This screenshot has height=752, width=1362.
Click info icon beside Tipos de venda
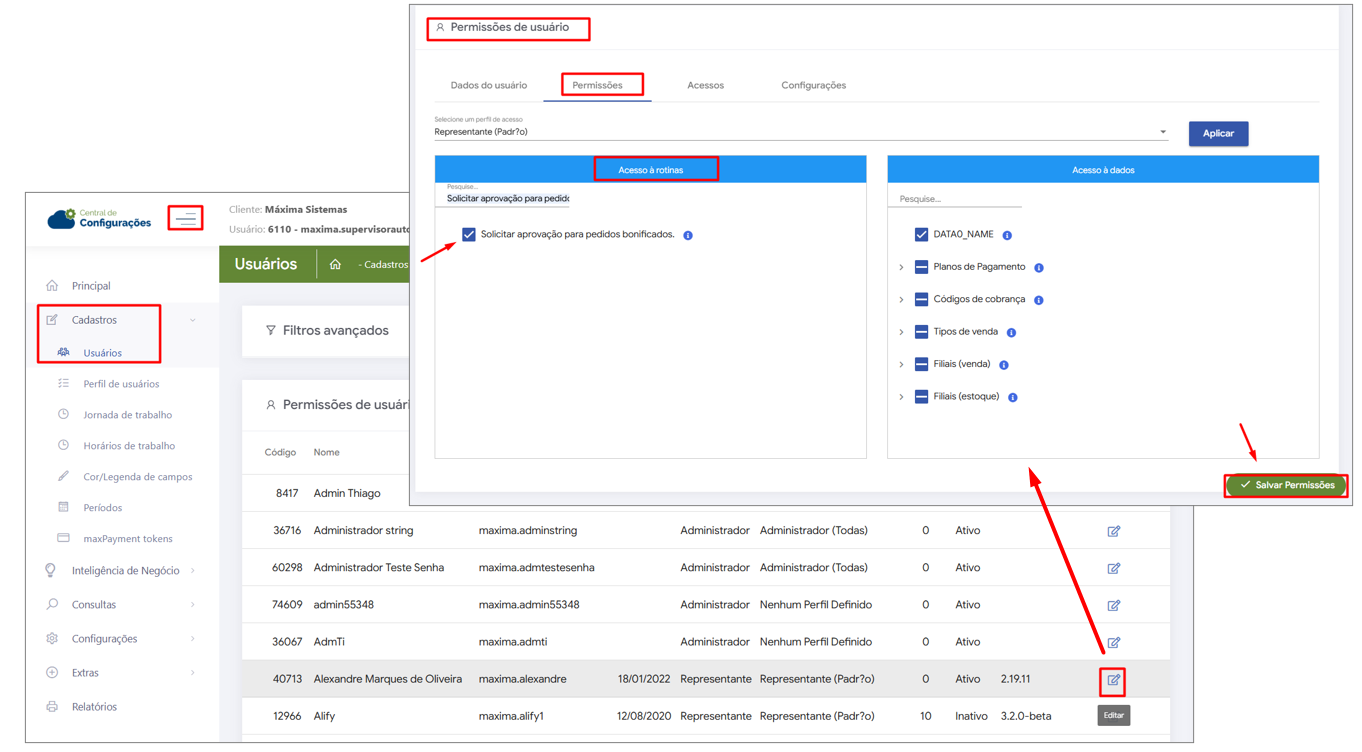(1011, 332)
